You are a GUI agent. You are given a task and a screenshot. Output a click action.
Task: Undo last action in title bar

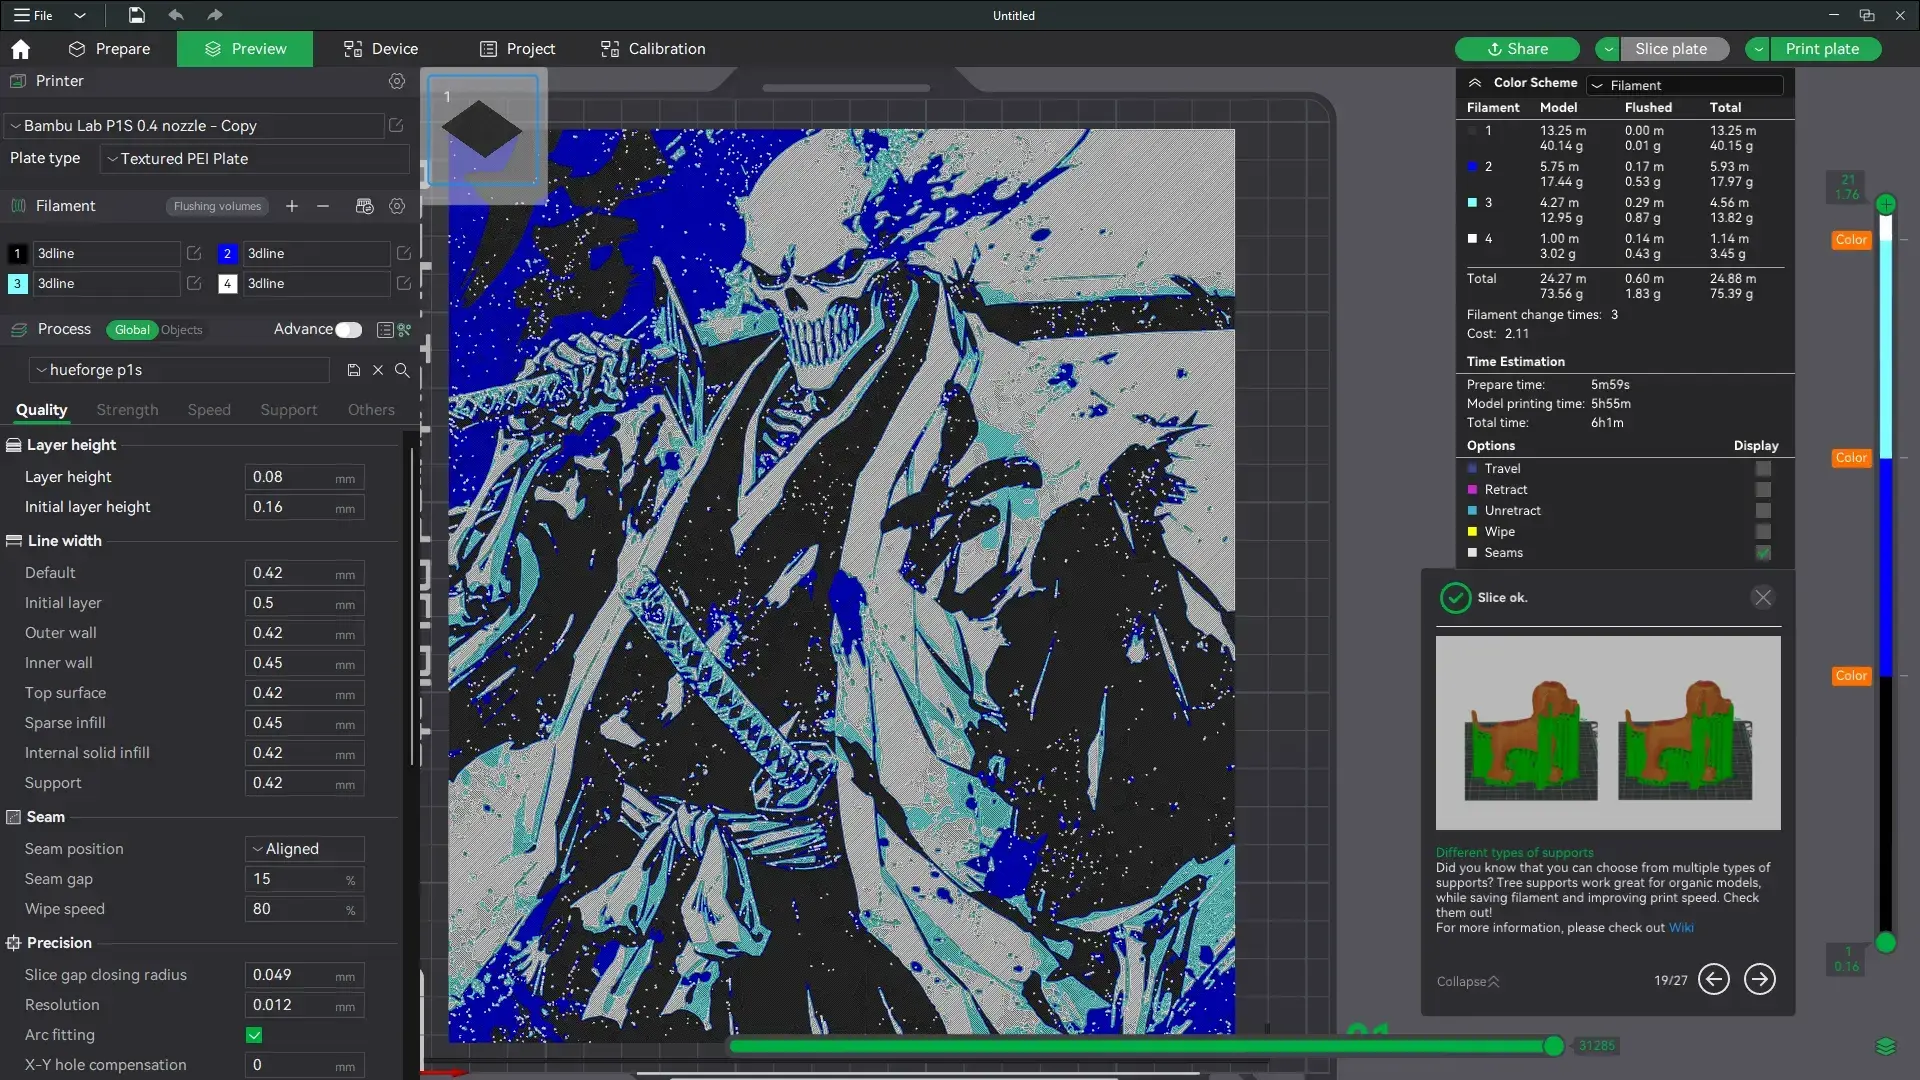[x=176, y=15]
